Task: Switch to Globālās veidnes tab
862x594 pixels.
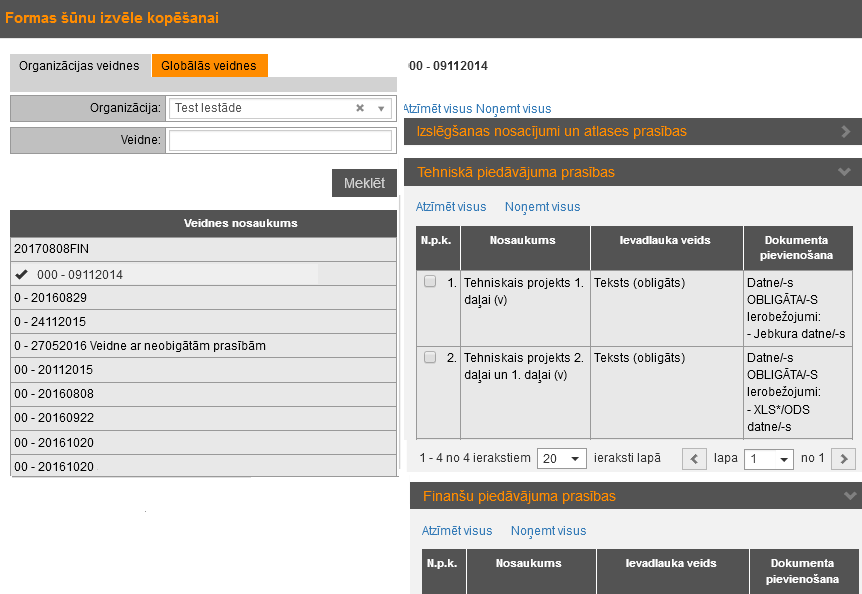Action: point(209,66)
